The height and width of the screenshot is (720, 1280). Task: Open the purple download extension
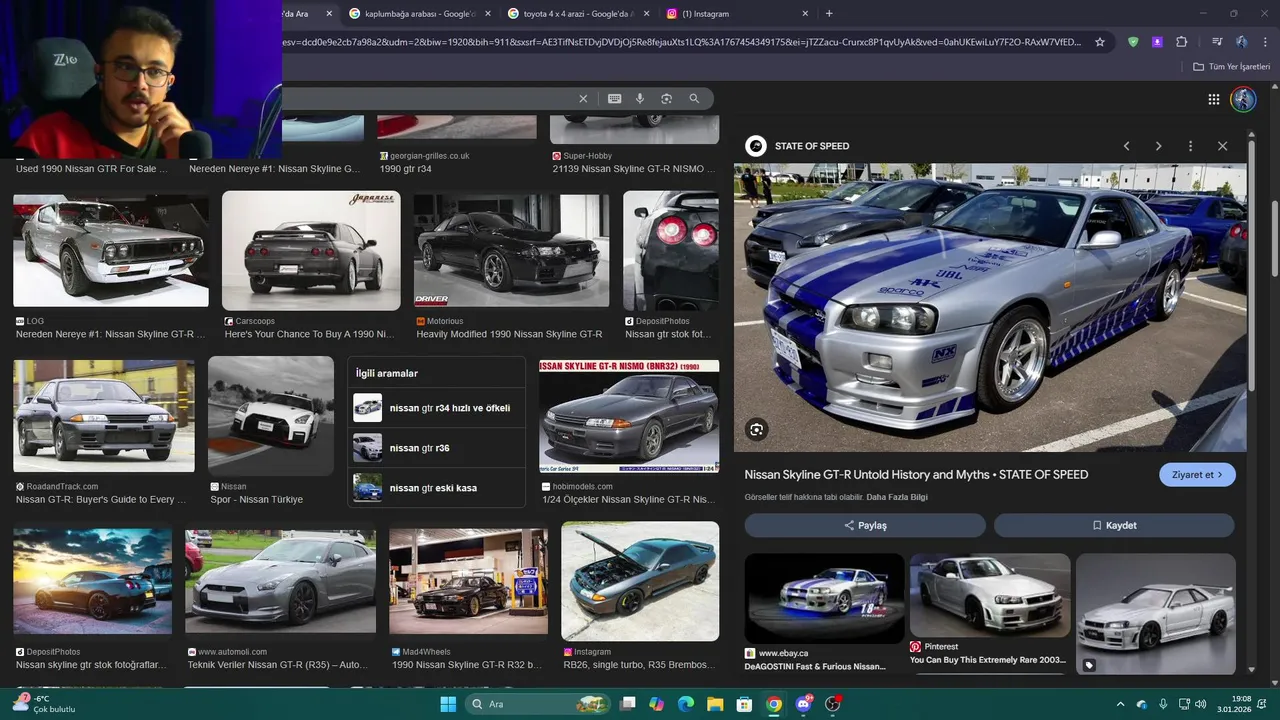click(1157, 42)
